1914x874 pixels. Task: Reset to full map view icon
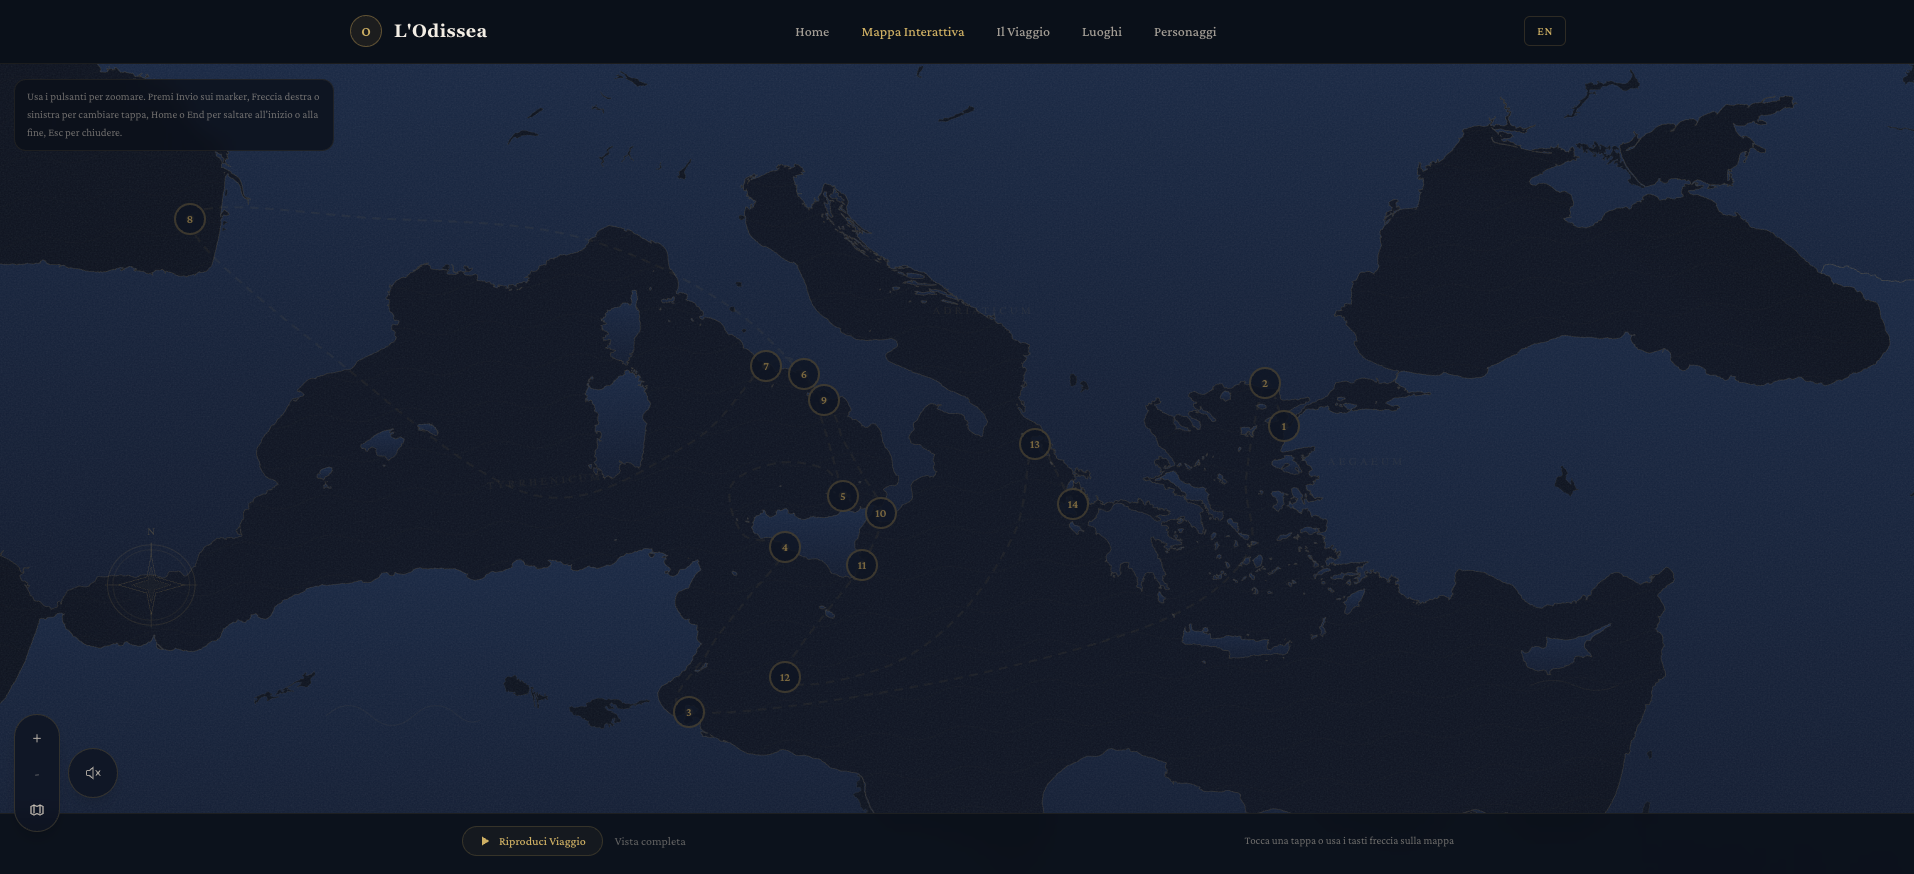37,810
